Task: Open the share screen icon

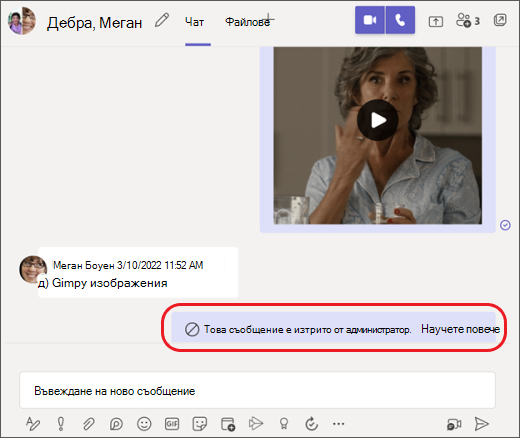Action: point(435,21)
